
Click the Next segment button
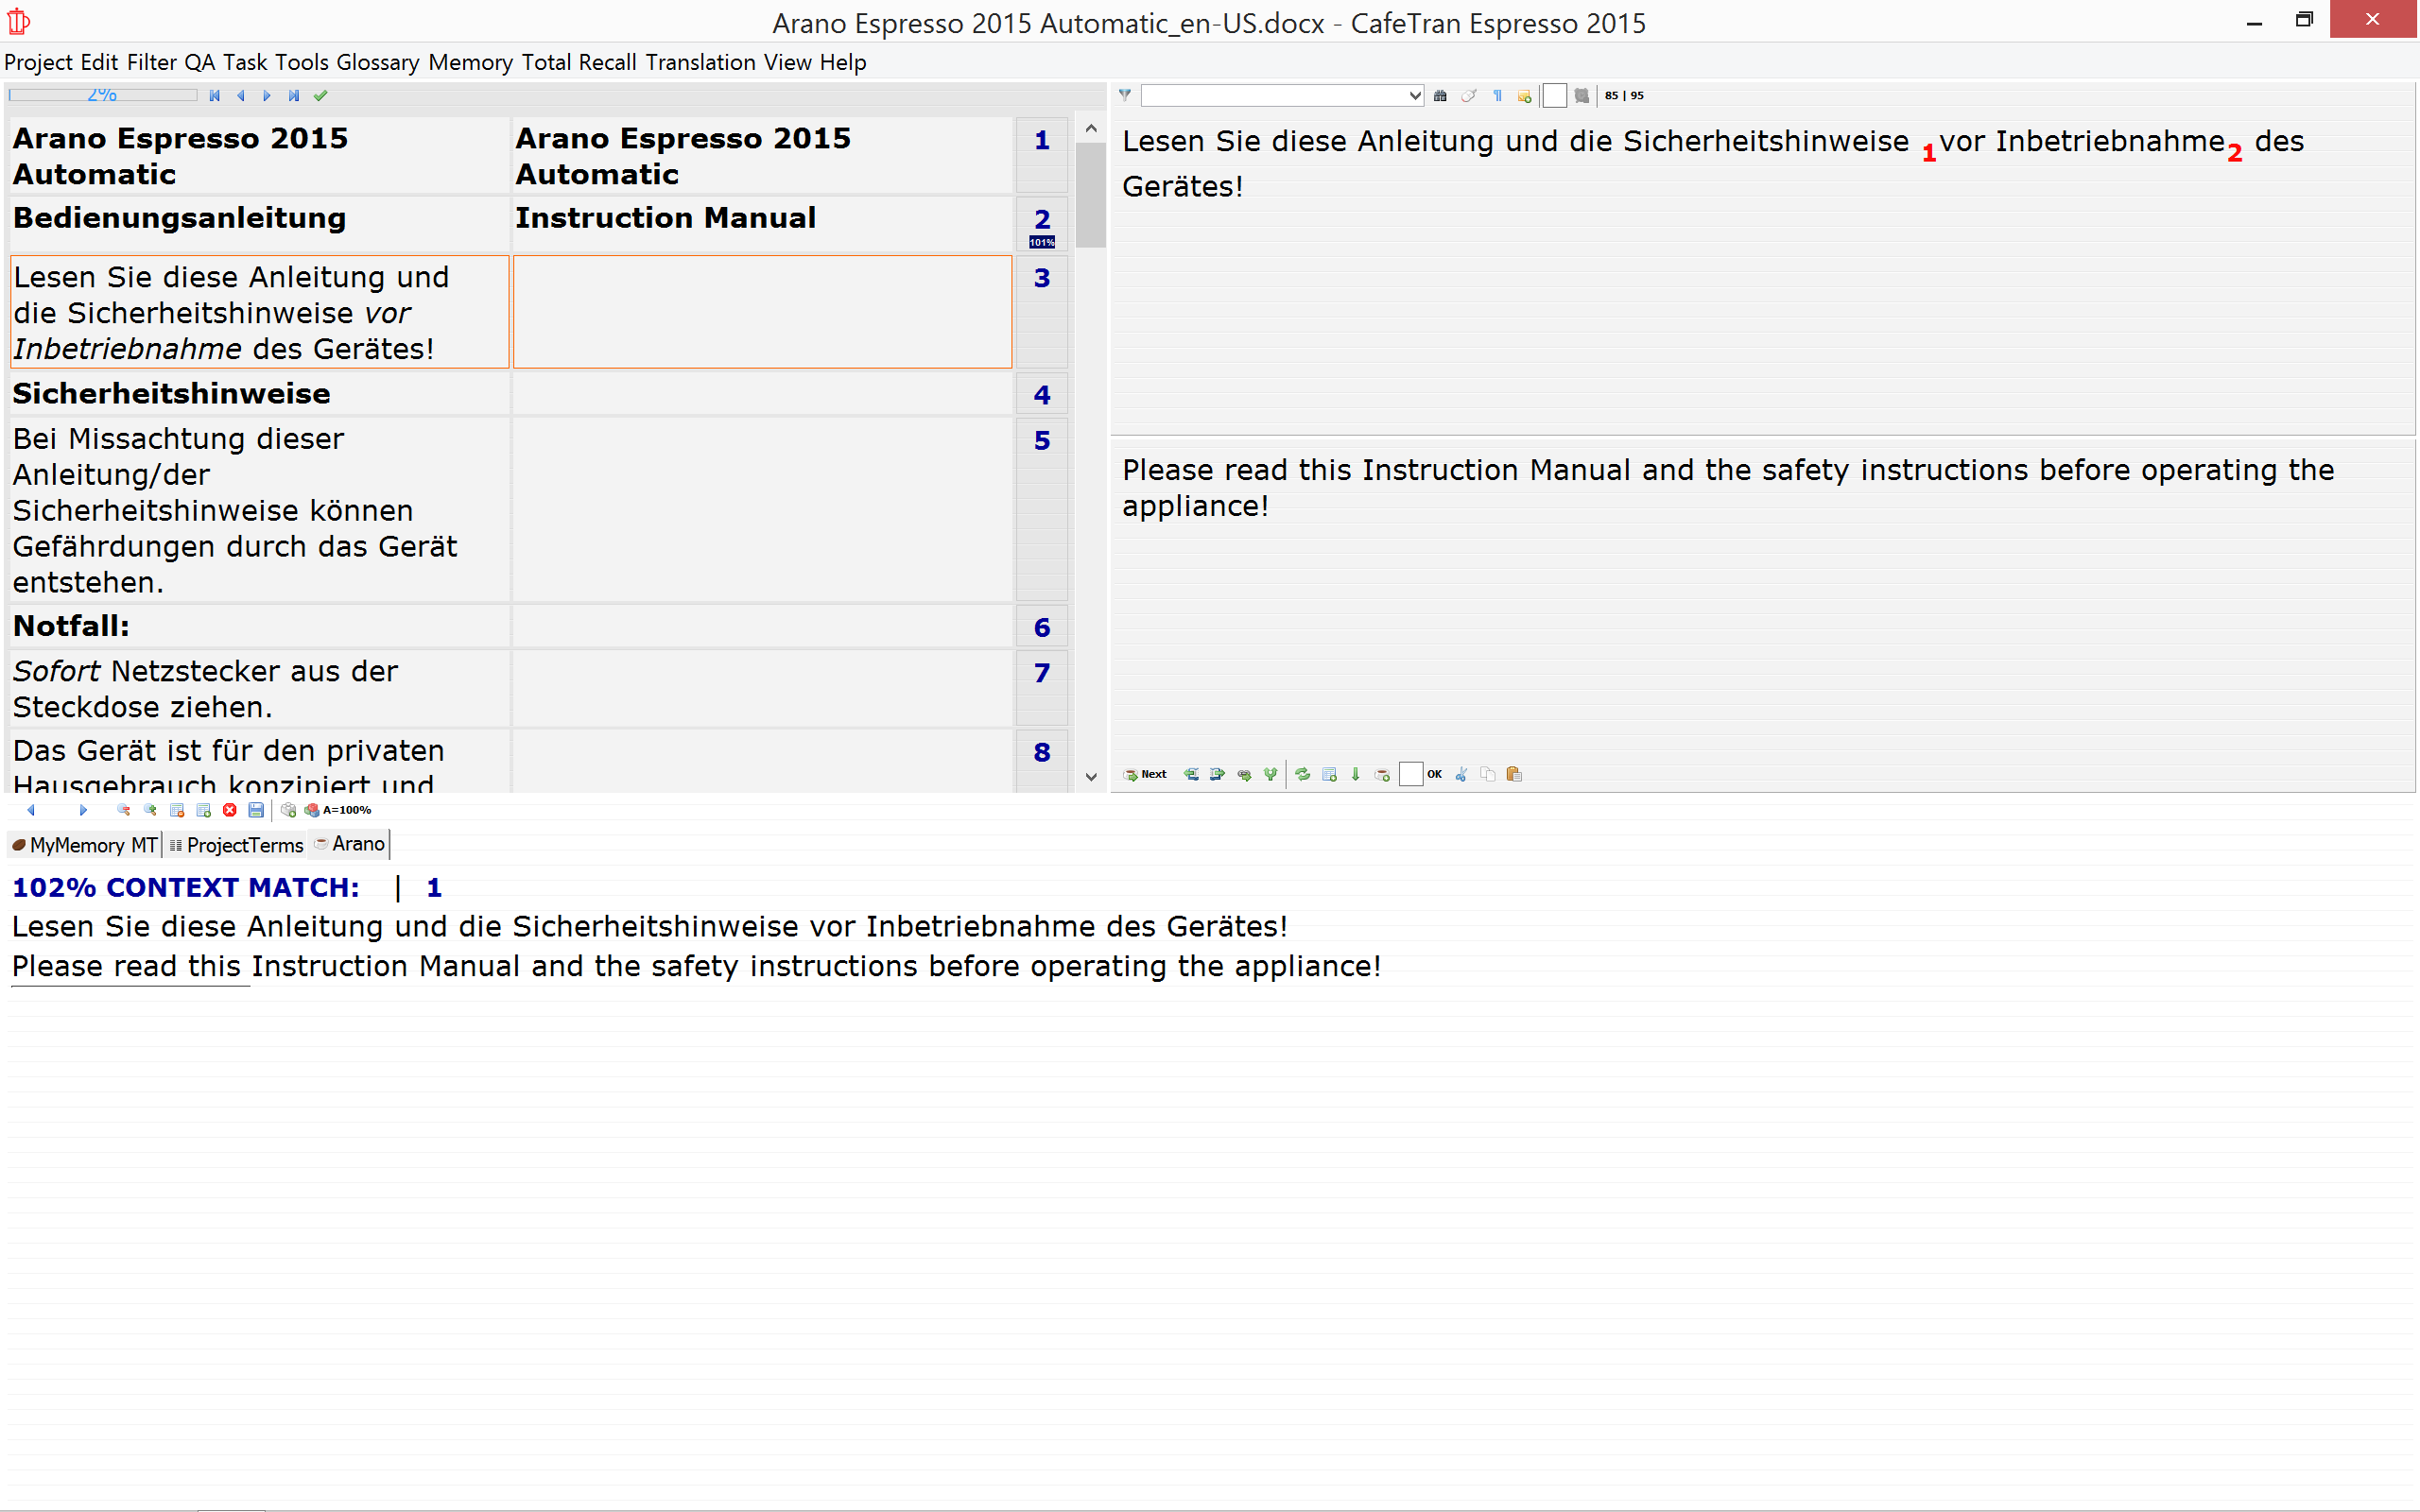pos(1145,774)
